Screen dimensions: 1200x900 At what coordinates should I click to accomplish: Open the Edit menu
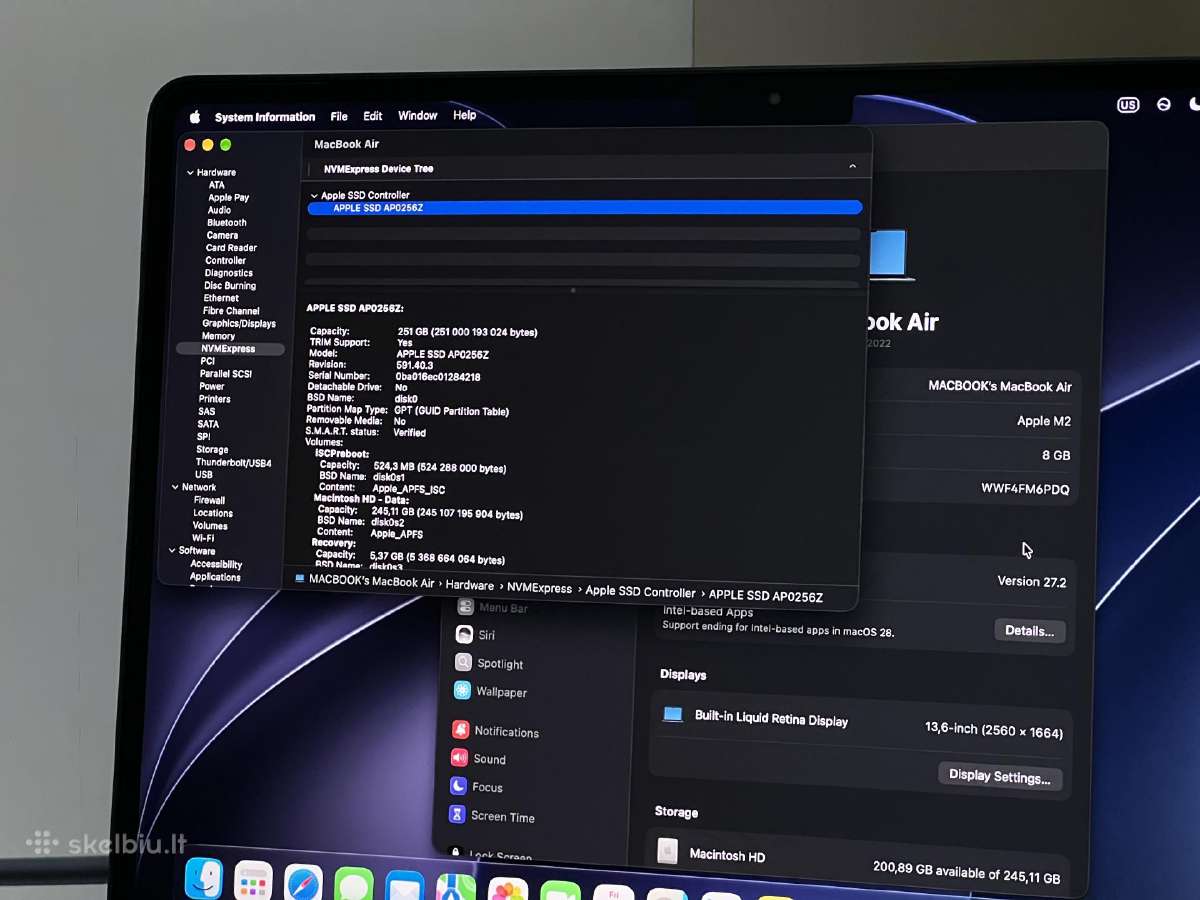tap(373, 116)
